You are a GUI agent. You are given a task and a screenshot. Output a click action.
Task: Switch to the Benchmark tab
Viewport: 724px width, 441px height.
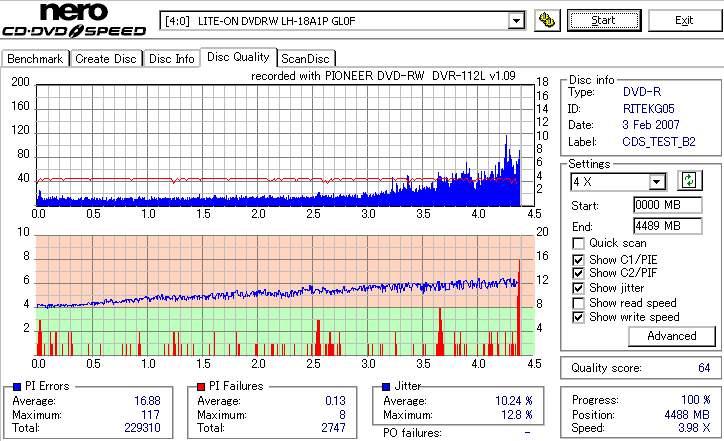(x=35, y=59)
